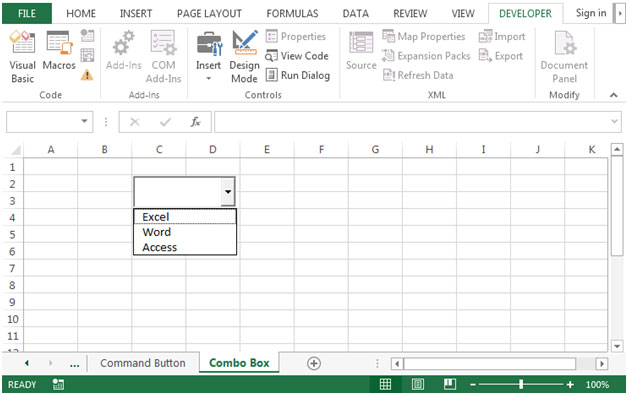The width and height of the screenshot is (628, 395).
Task: Open the Visual Basic editor
Action: click(22, 56)
